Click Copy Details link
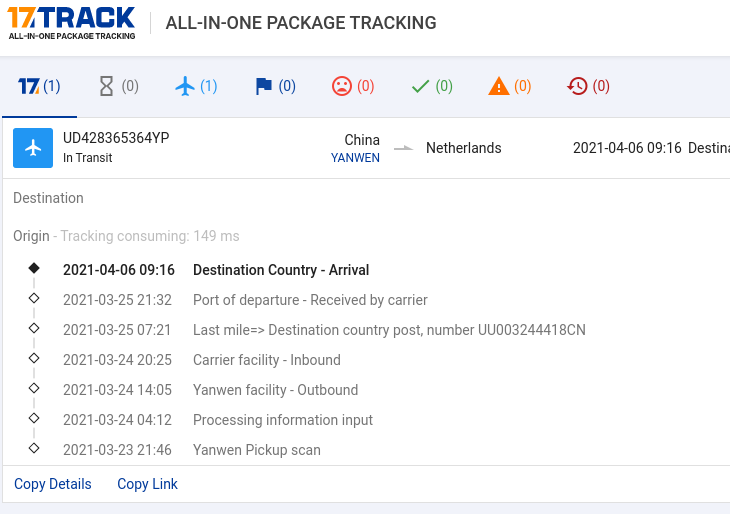Image resolution: width=730 pixels, height=514 pixels. point(53,484)
